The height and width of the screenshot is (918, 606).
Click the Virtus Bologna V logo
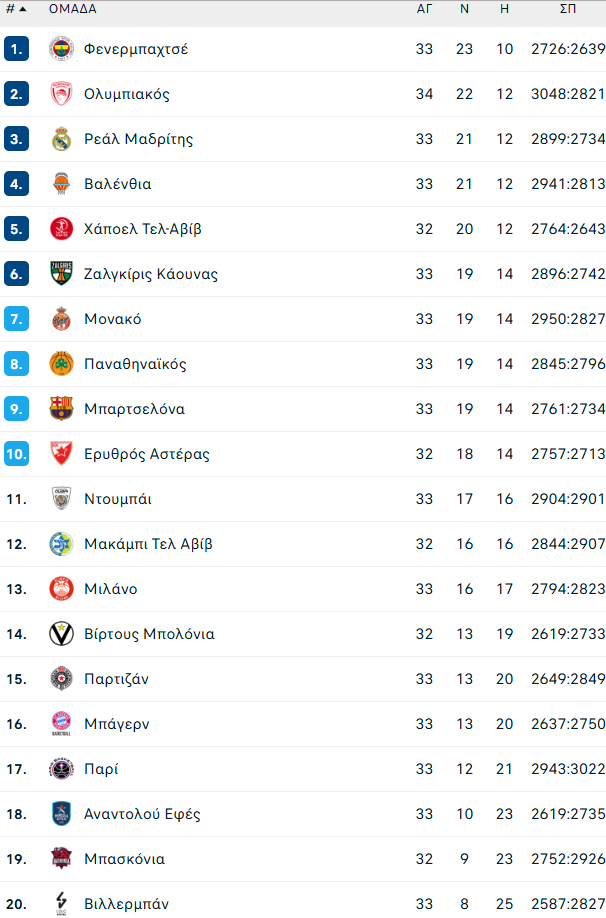[x=61, y=634]
